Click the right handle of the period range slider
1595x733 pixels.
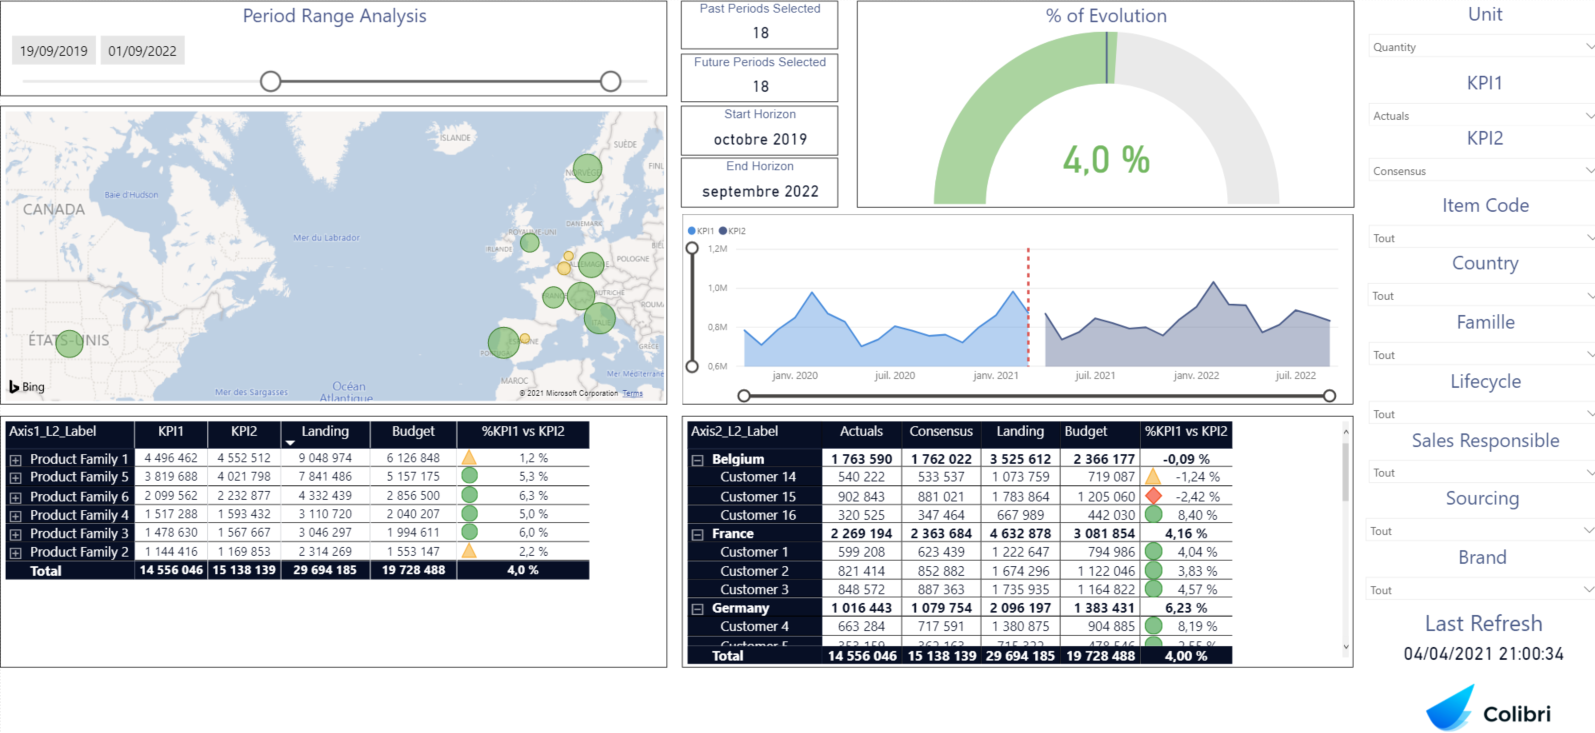pyautogui.click(x=611, y=81)
